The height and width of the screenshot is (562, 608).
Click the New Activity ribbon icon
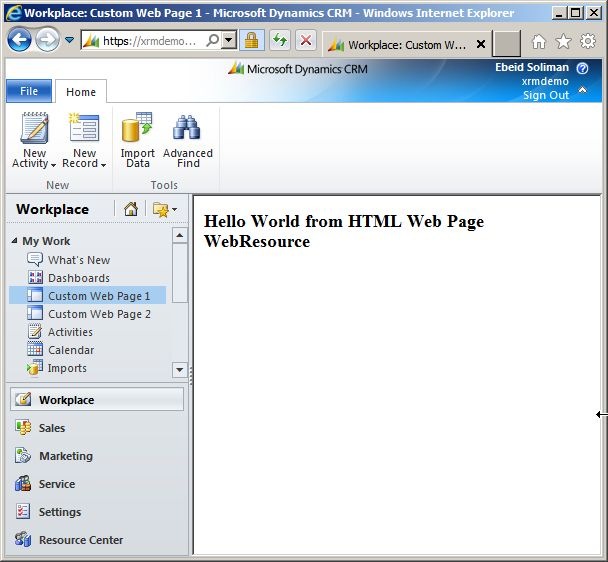tap(34, 128)
